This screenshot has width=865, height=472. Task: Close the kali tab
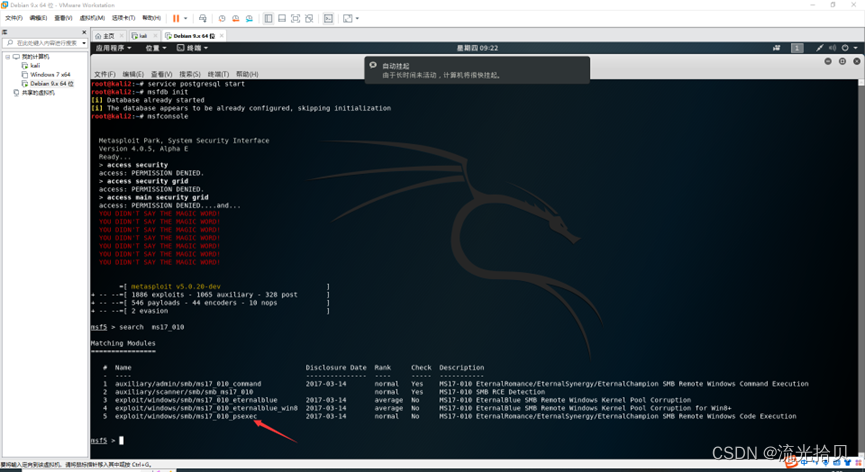pyautogui.click(x=155, y=36)
